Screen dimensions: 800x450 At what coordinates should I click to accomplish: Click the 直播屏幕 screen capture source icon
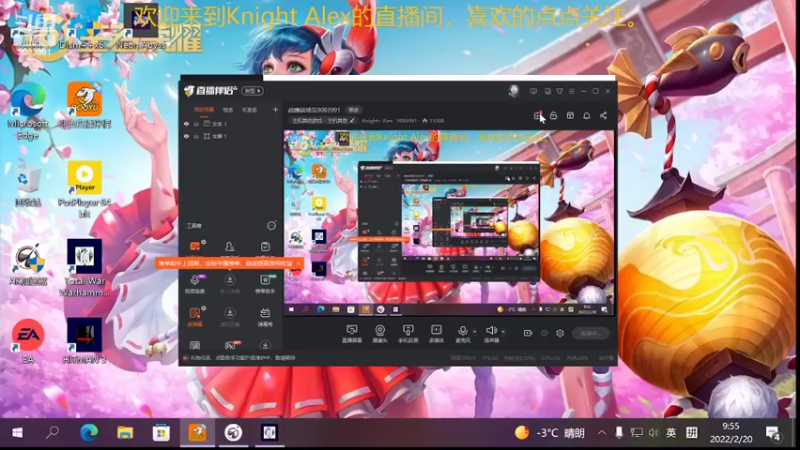(x=352, y=330)
